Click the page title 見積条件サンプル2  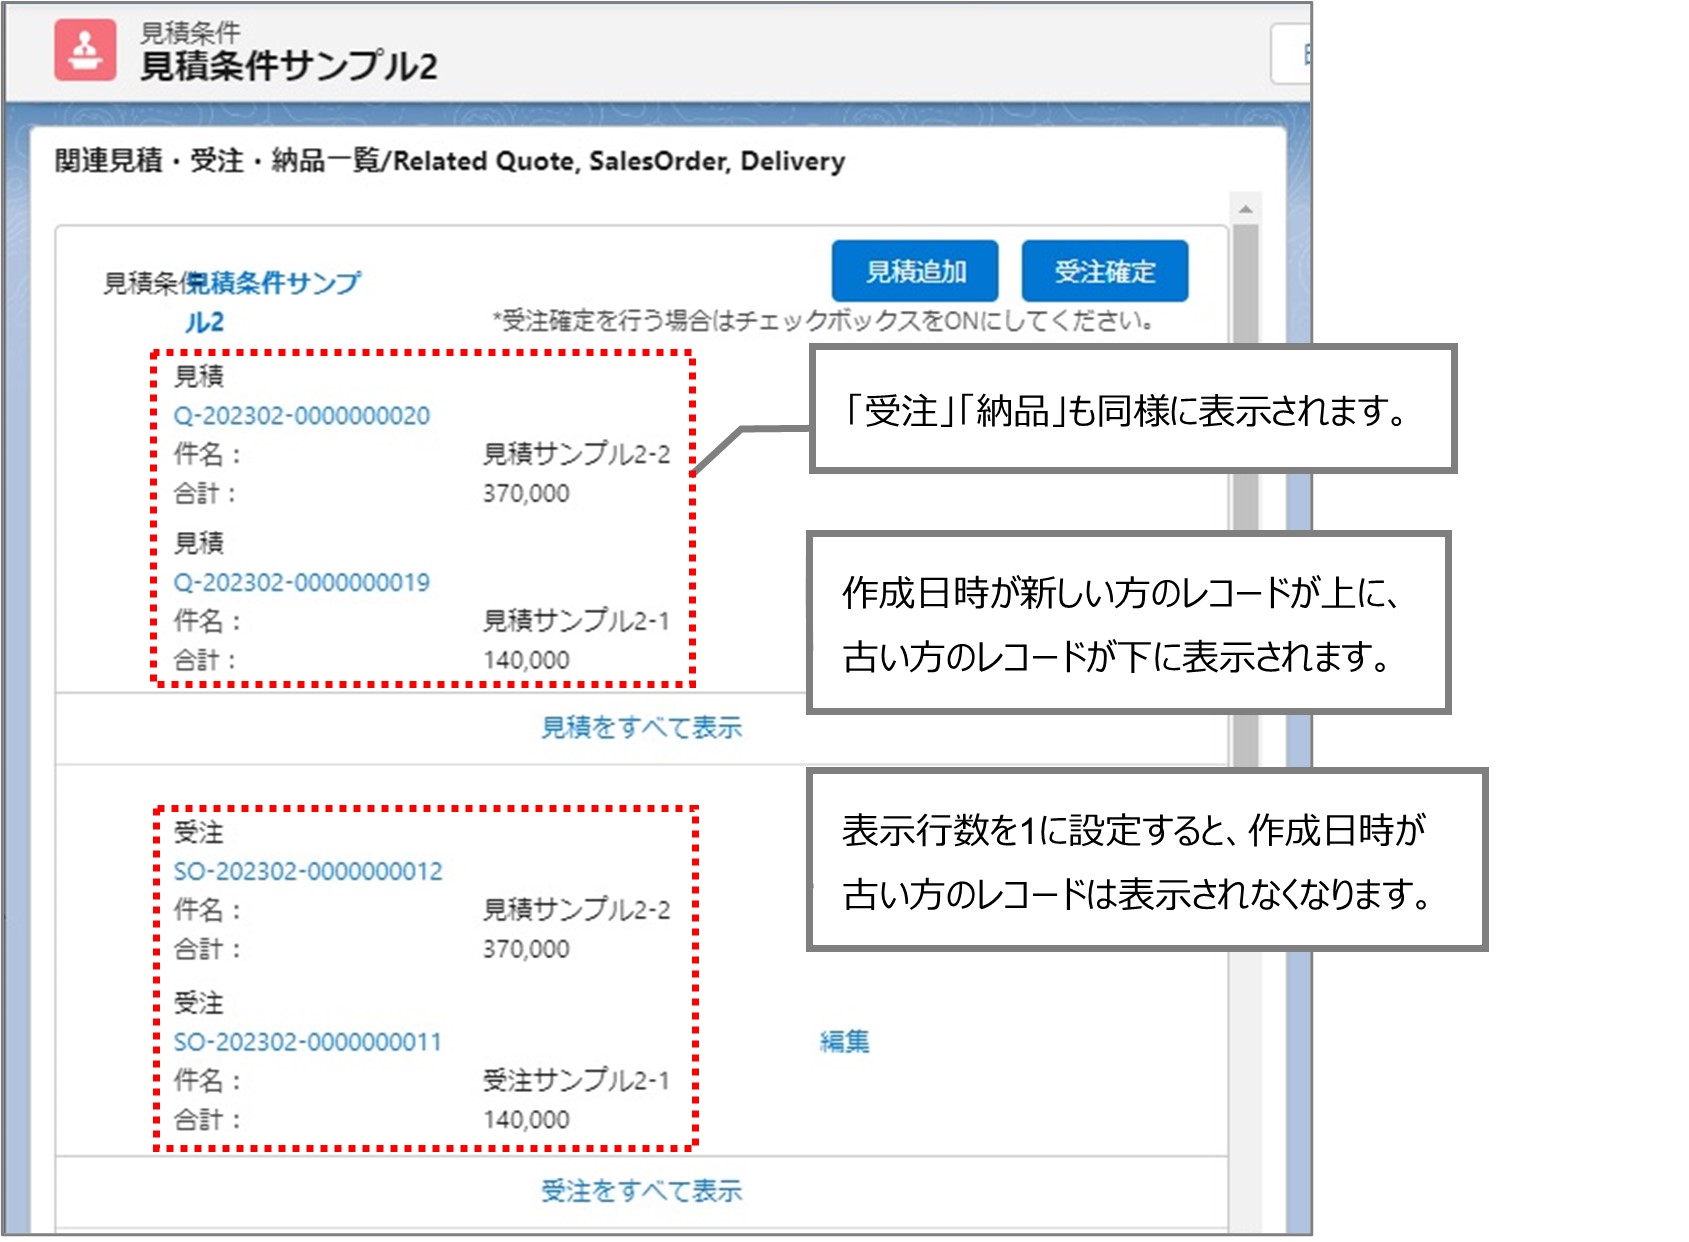(x=288, y=66)
